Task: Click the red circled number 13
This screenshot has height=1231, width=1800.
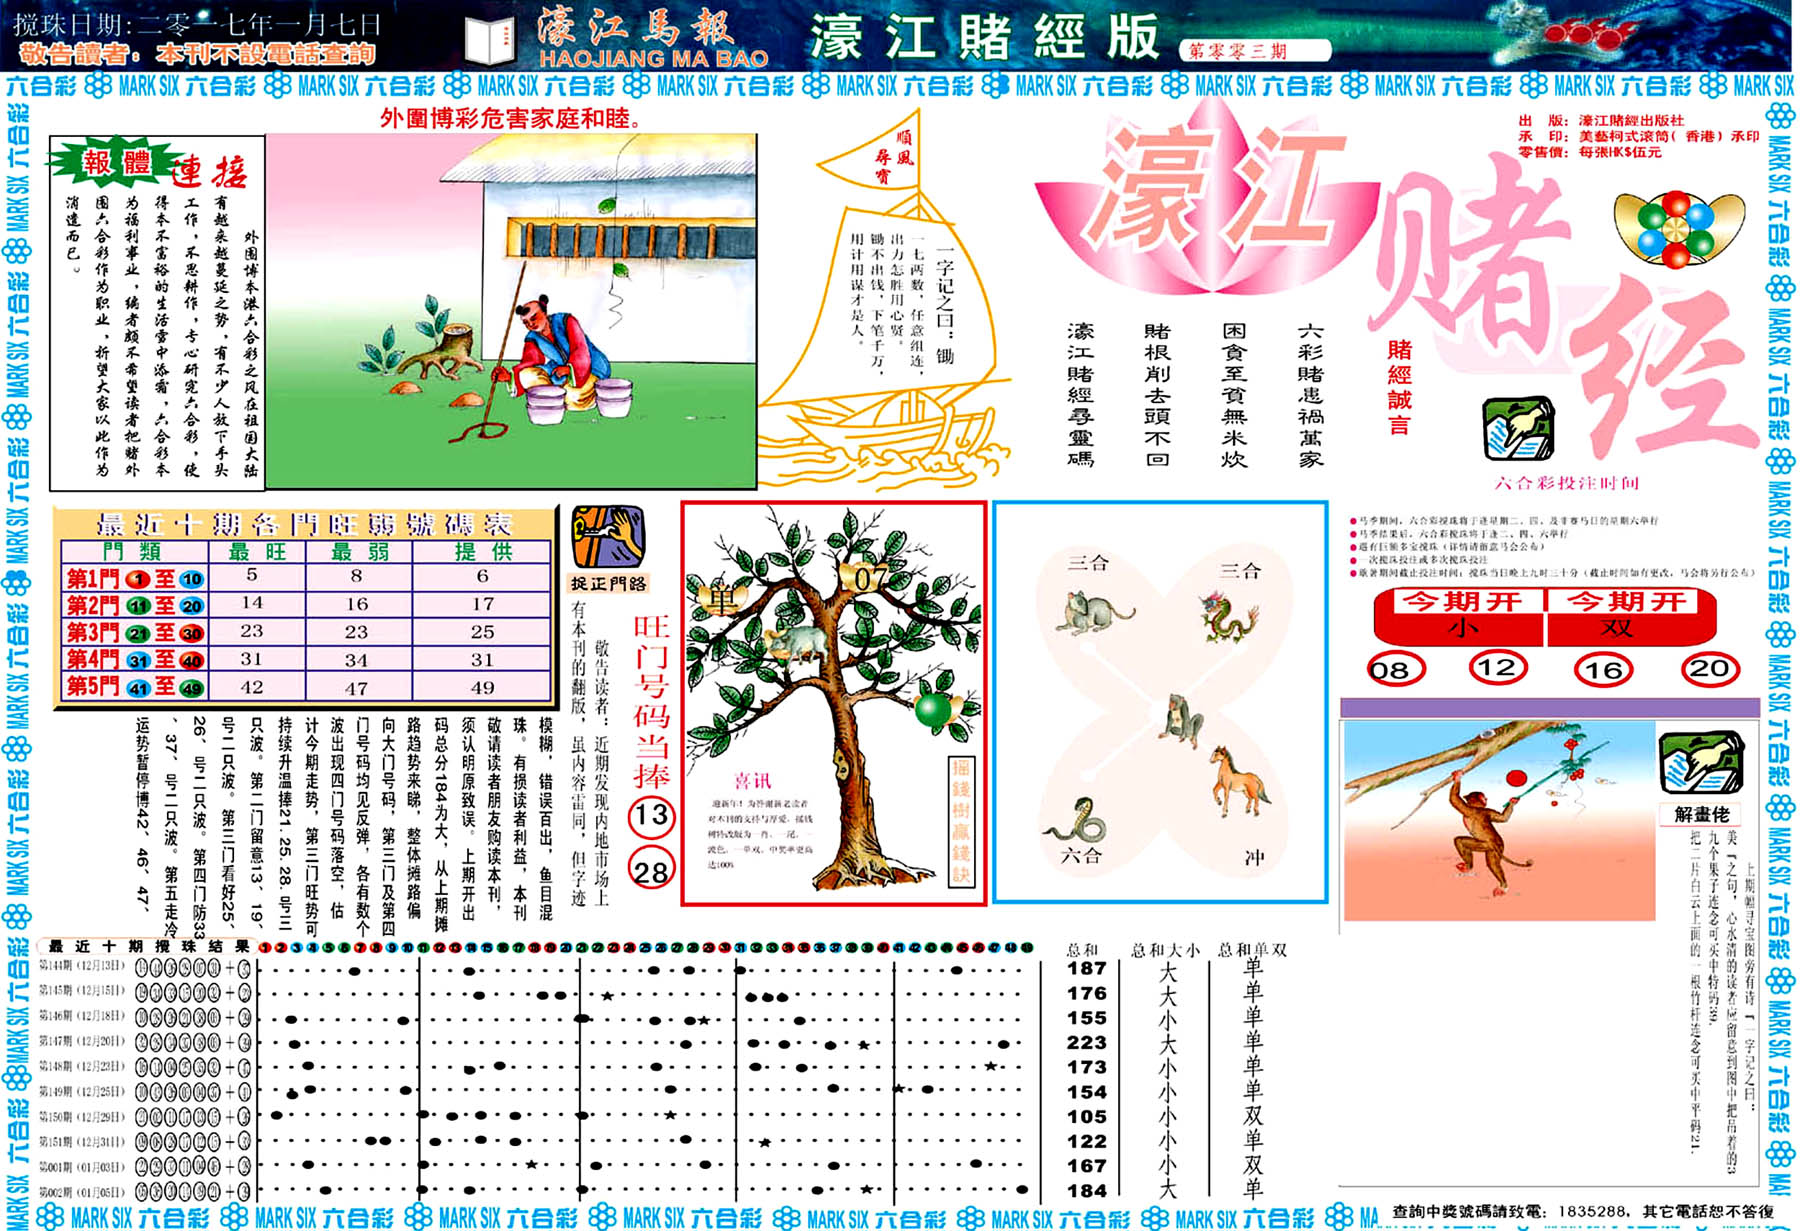Action: pos(651,816)
